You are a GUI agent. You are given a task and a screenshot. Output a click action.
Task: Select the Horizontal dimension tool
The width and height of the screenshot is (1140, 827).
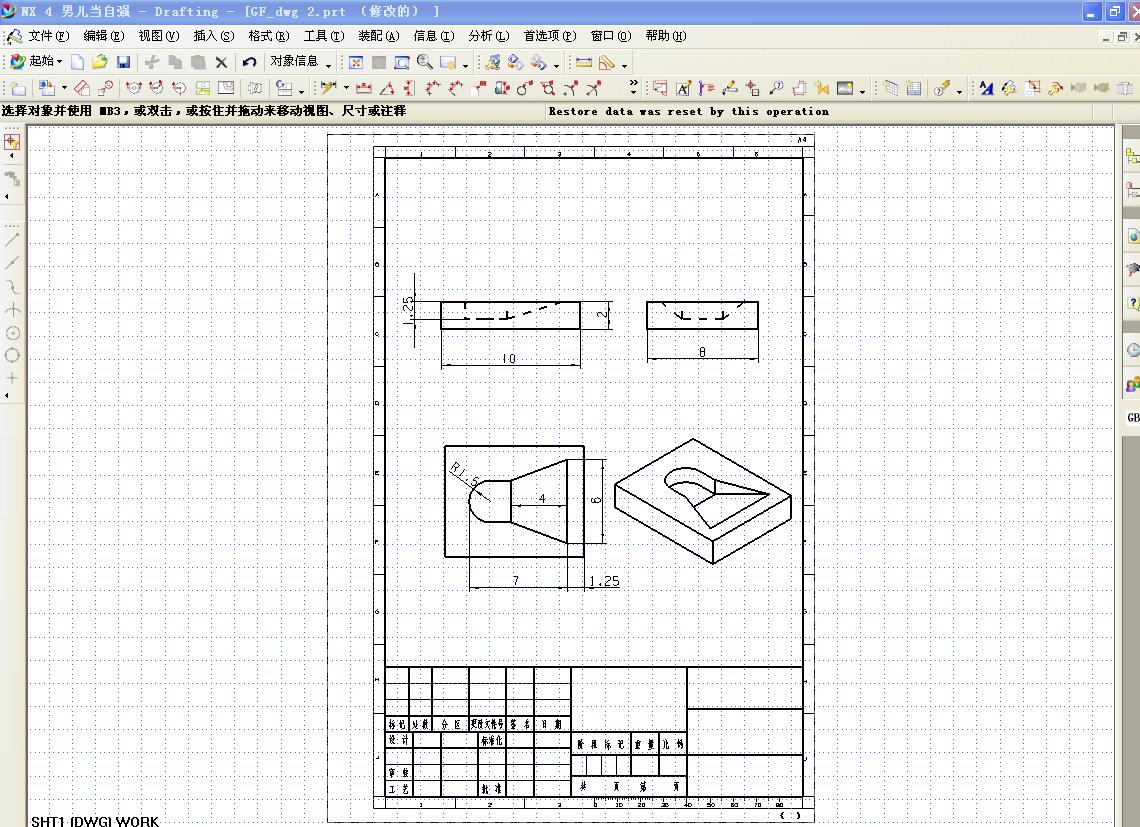pyautogui.click(x=364, y=88)
